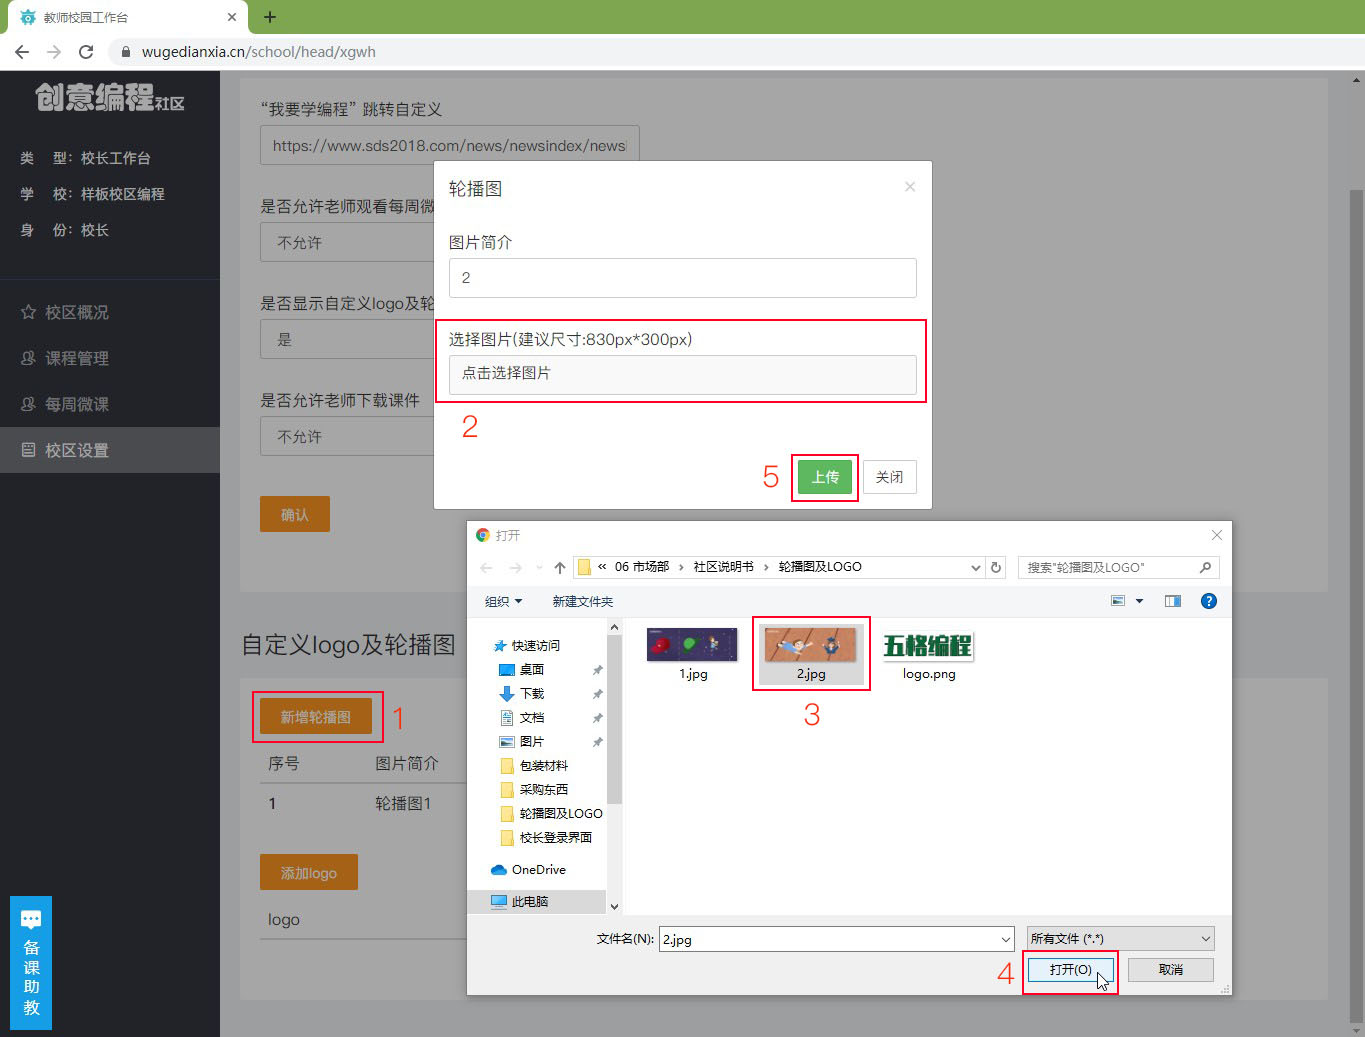Click the orange 确认 button
This screenshot has height=1037, width=1365.
[295, 514]
